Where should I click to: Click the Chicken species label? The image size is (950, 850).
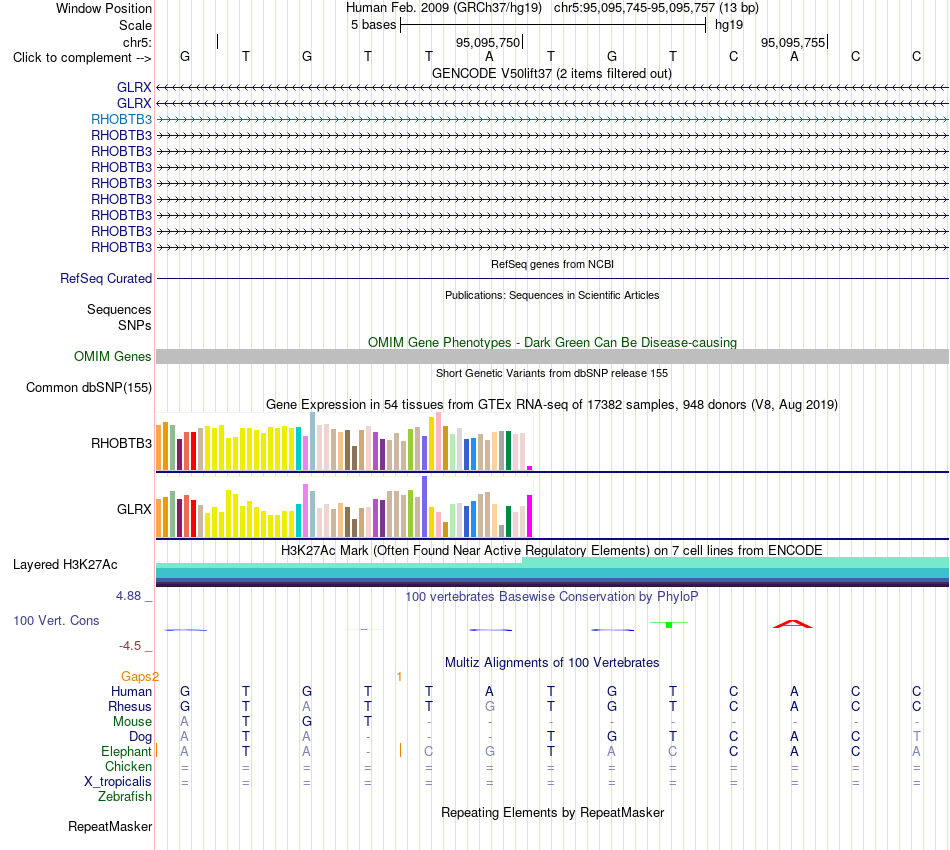(x=128, y=766)
